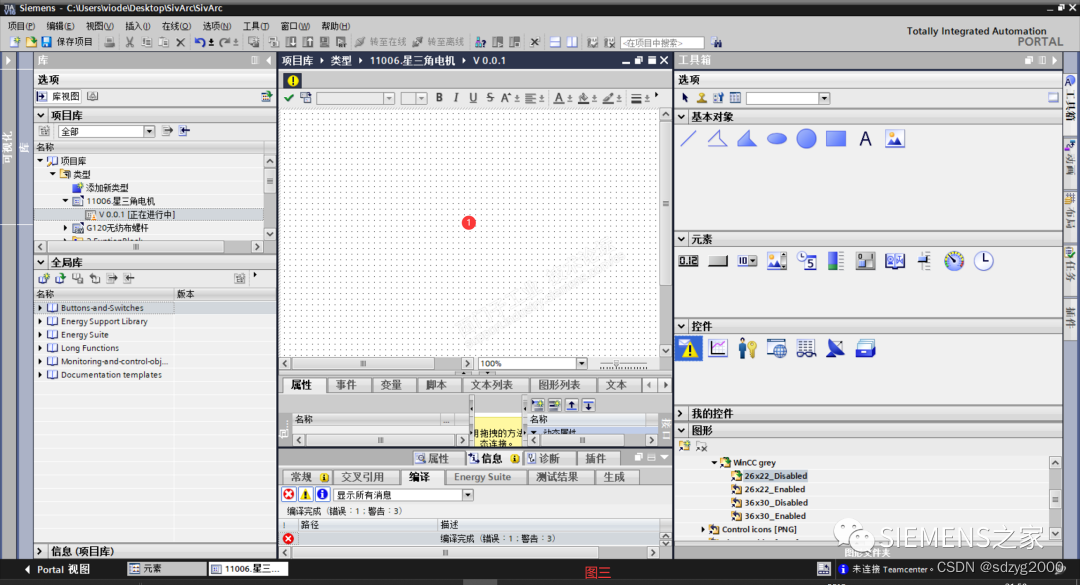Open the 项目(P) menu
This screenshot has height=585, width=1080.
pos(21,26)
